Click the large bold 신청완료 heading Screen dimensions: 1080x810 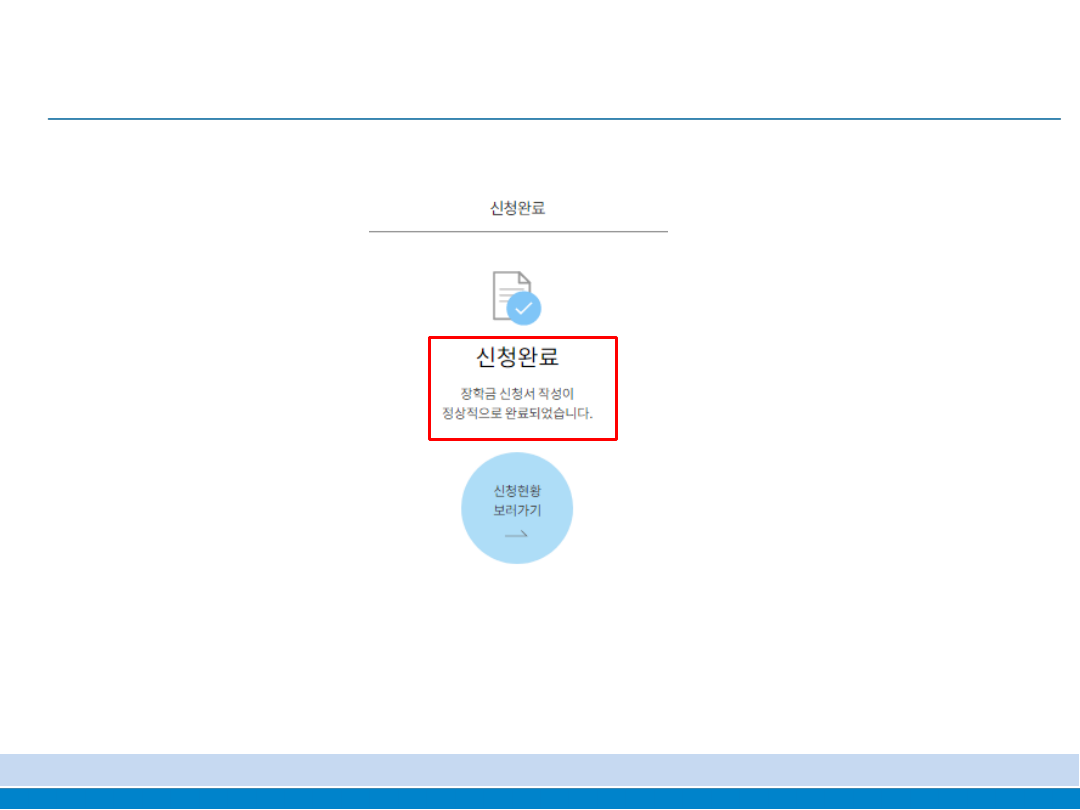coord(517,357)
